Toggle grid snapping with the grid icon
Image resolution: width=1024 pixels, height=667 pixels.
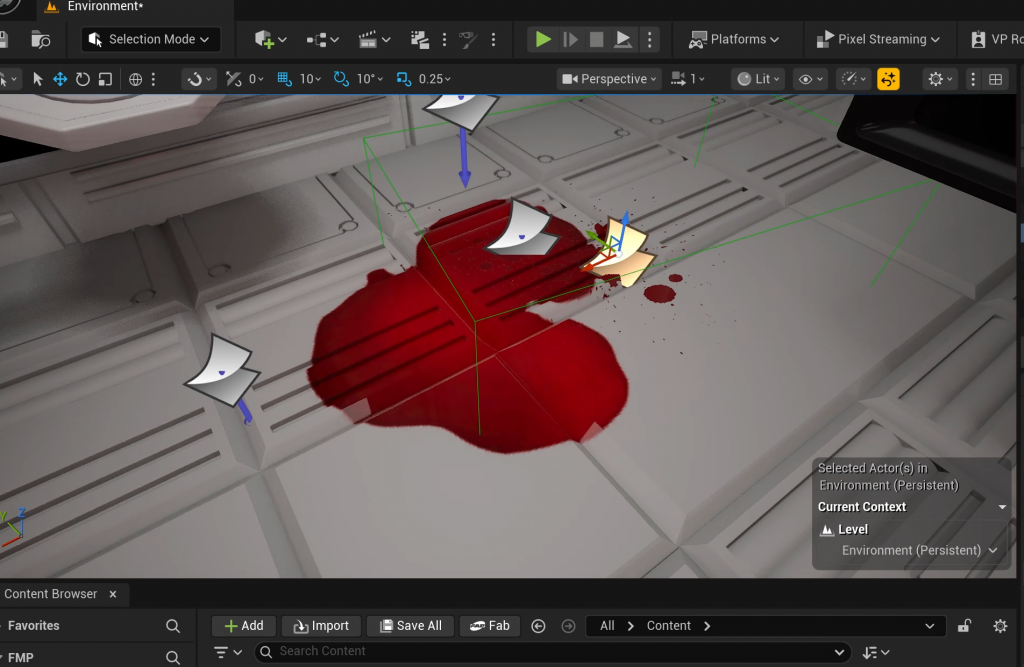coord(284,79)
